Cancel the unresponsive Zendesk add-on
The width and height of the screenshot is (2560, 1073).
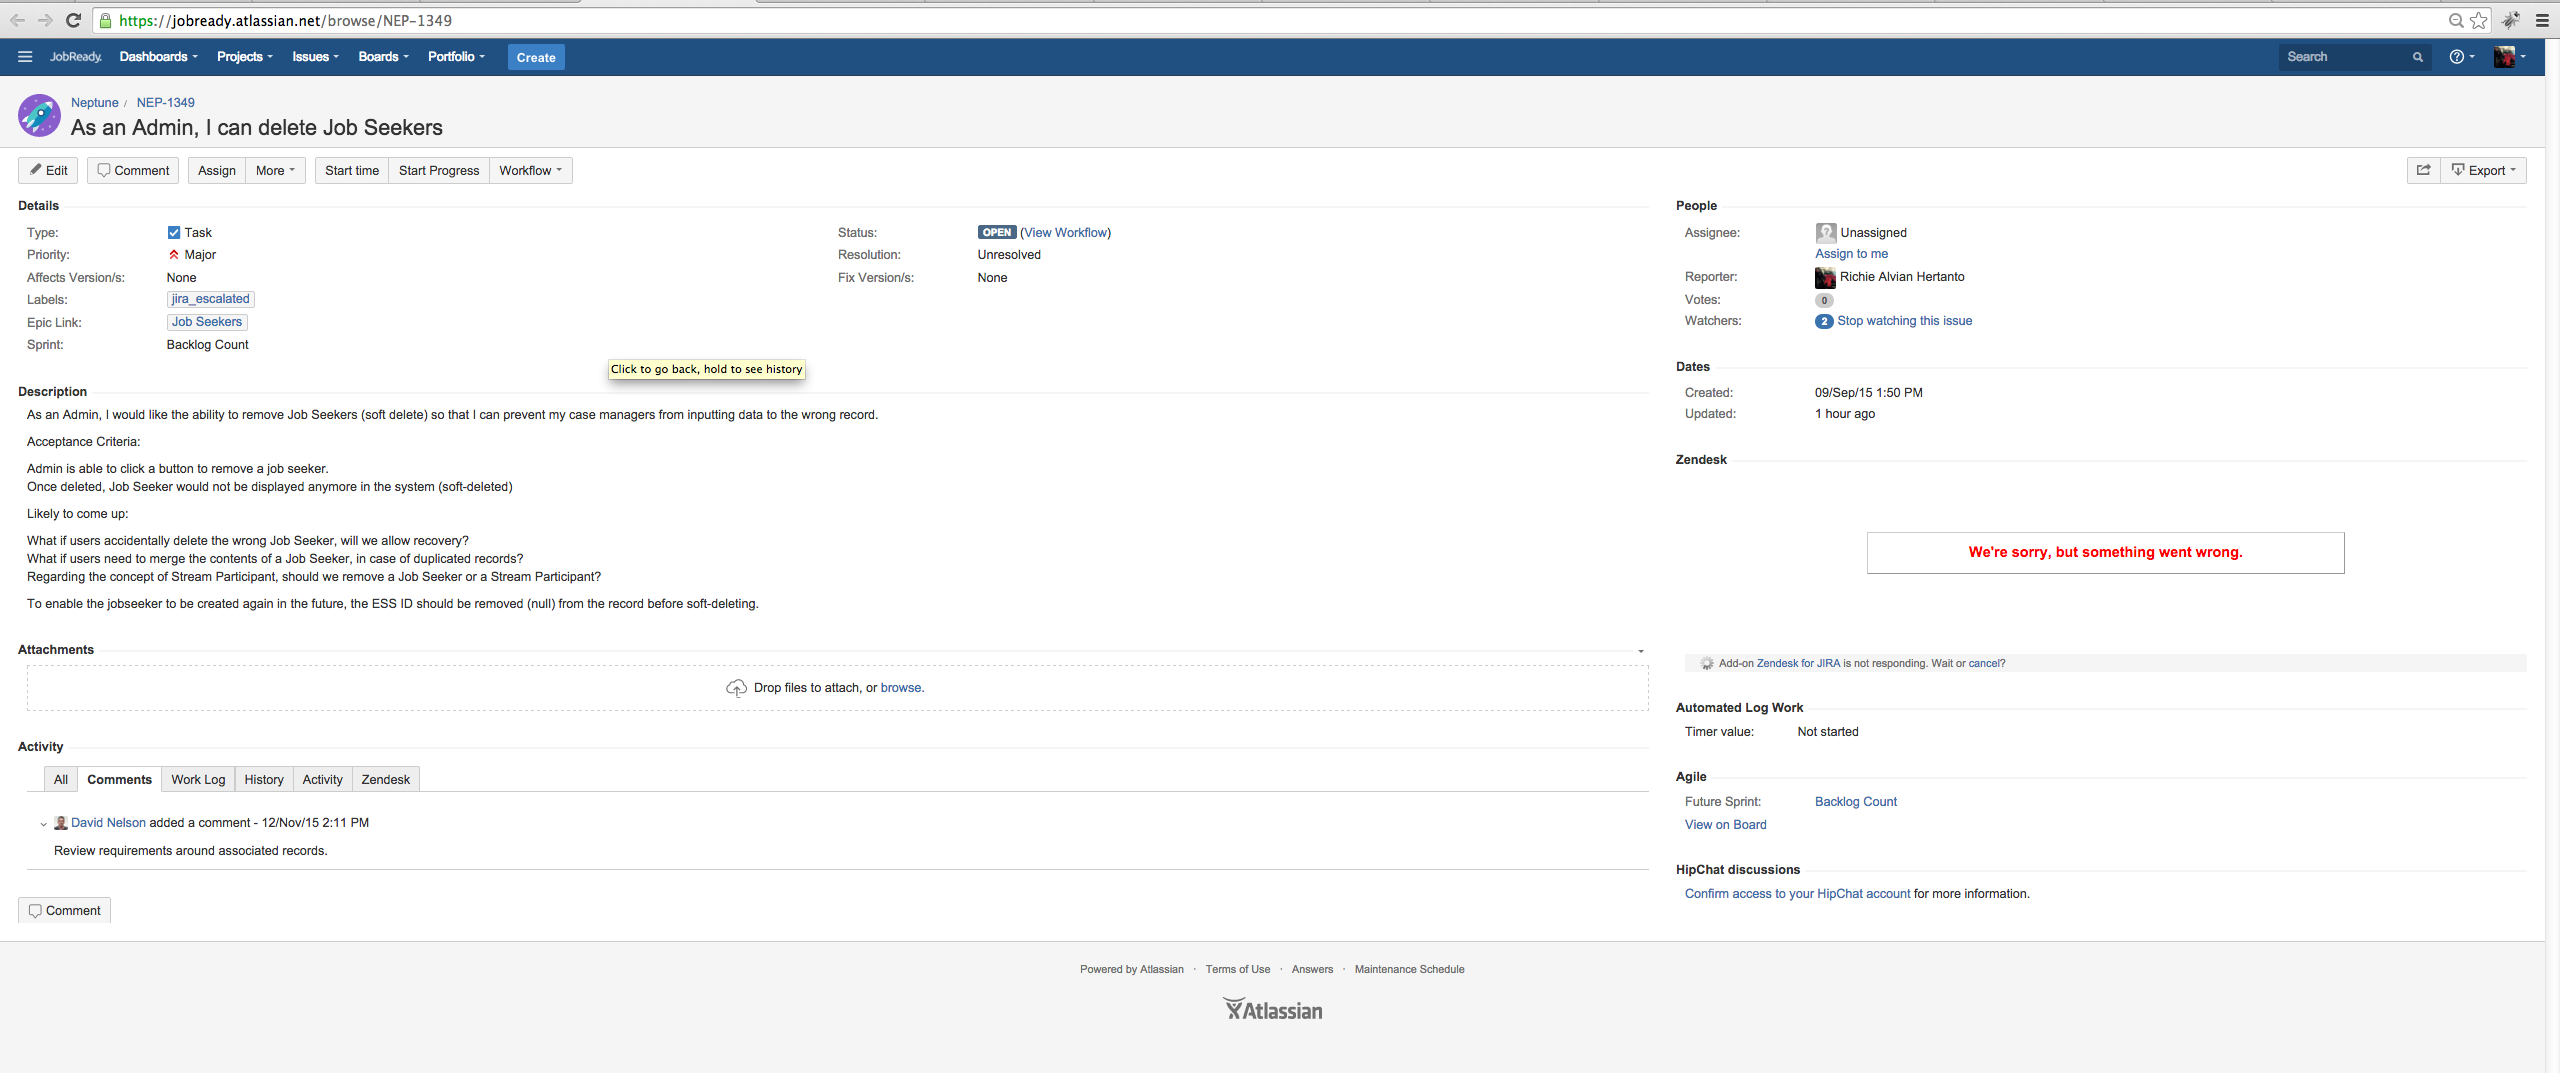point(1984,663)
